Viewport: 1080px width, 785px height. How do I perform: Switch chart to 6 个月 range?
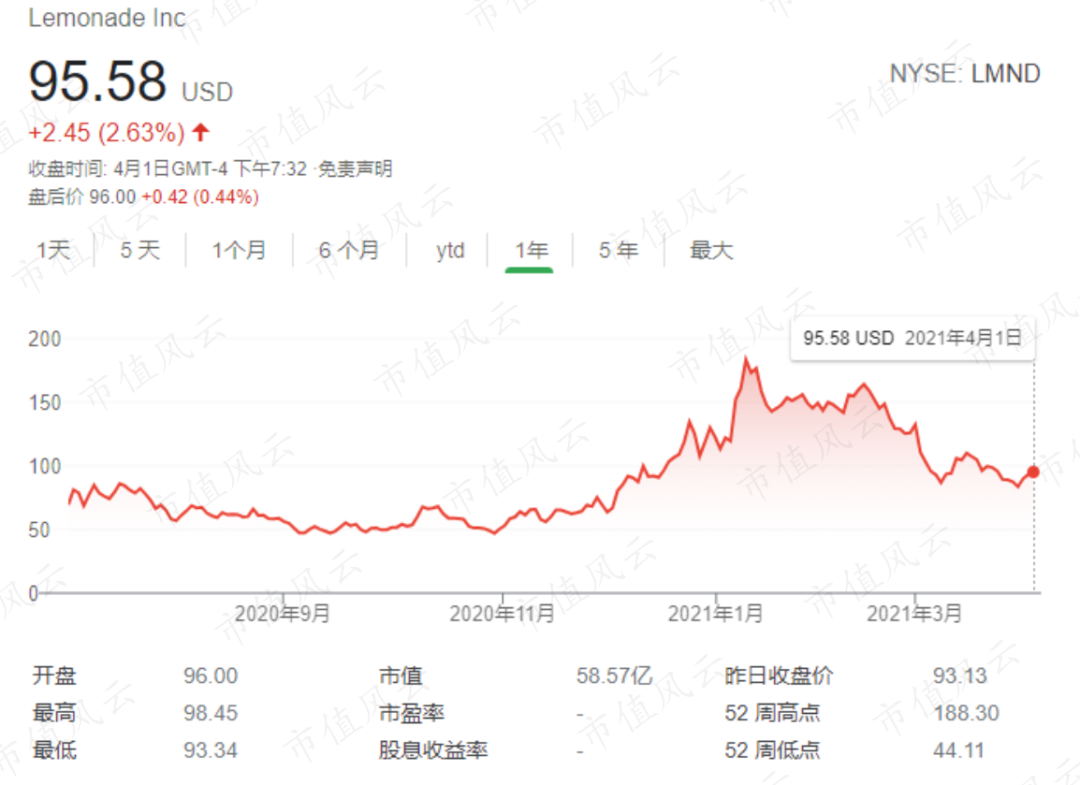click(x=349, y=250)
